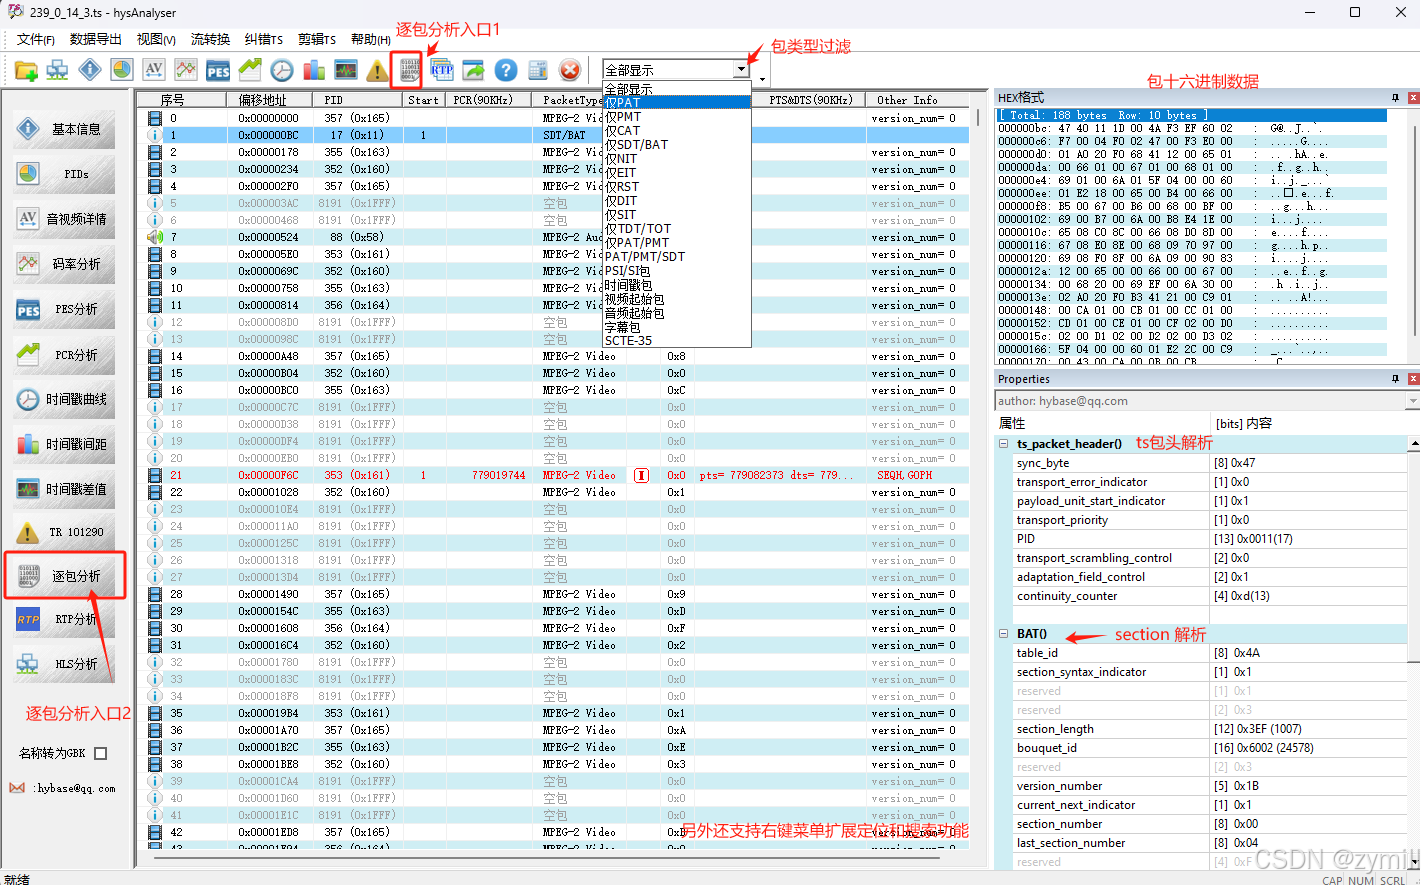Pin the Properties panel
Screen dimensions: 1425x885
pos(1395,379)
